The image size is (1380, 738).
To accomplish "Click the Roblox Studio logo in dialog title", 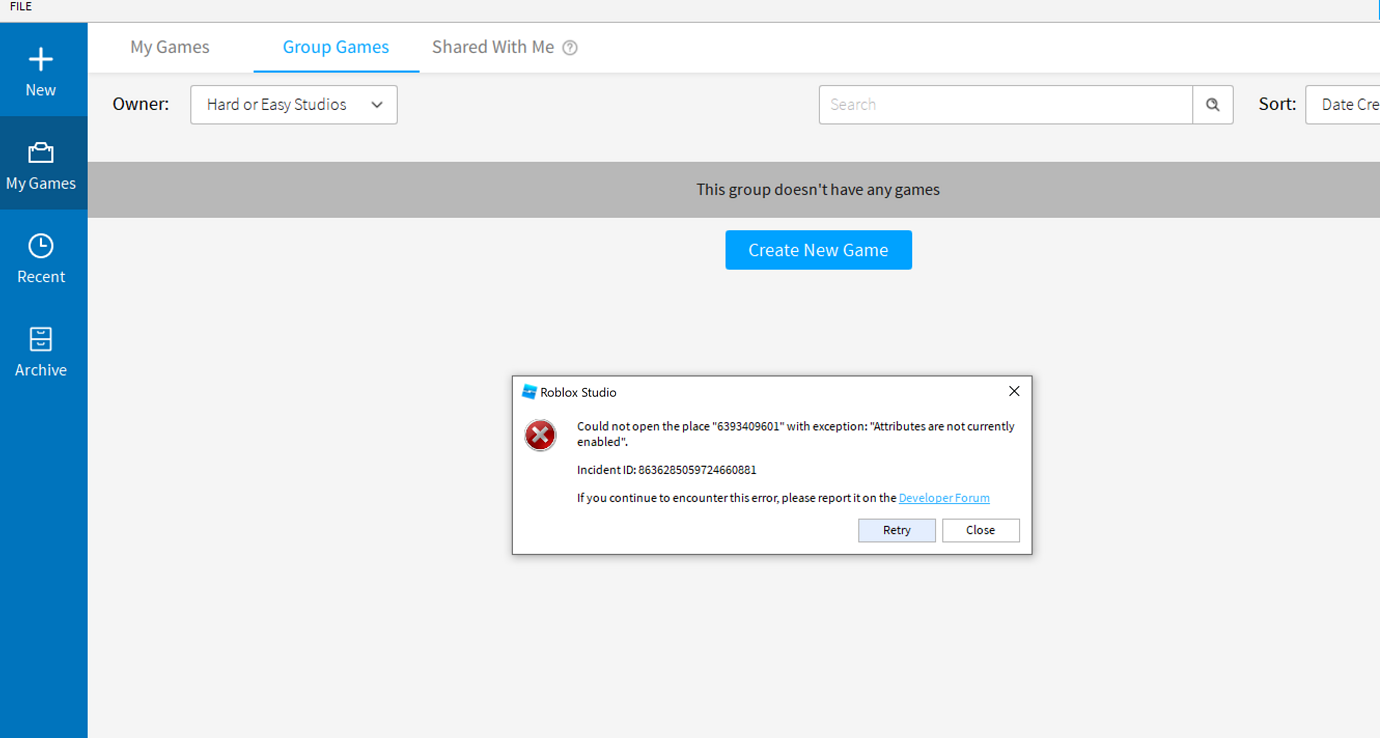I will [530, 392].
